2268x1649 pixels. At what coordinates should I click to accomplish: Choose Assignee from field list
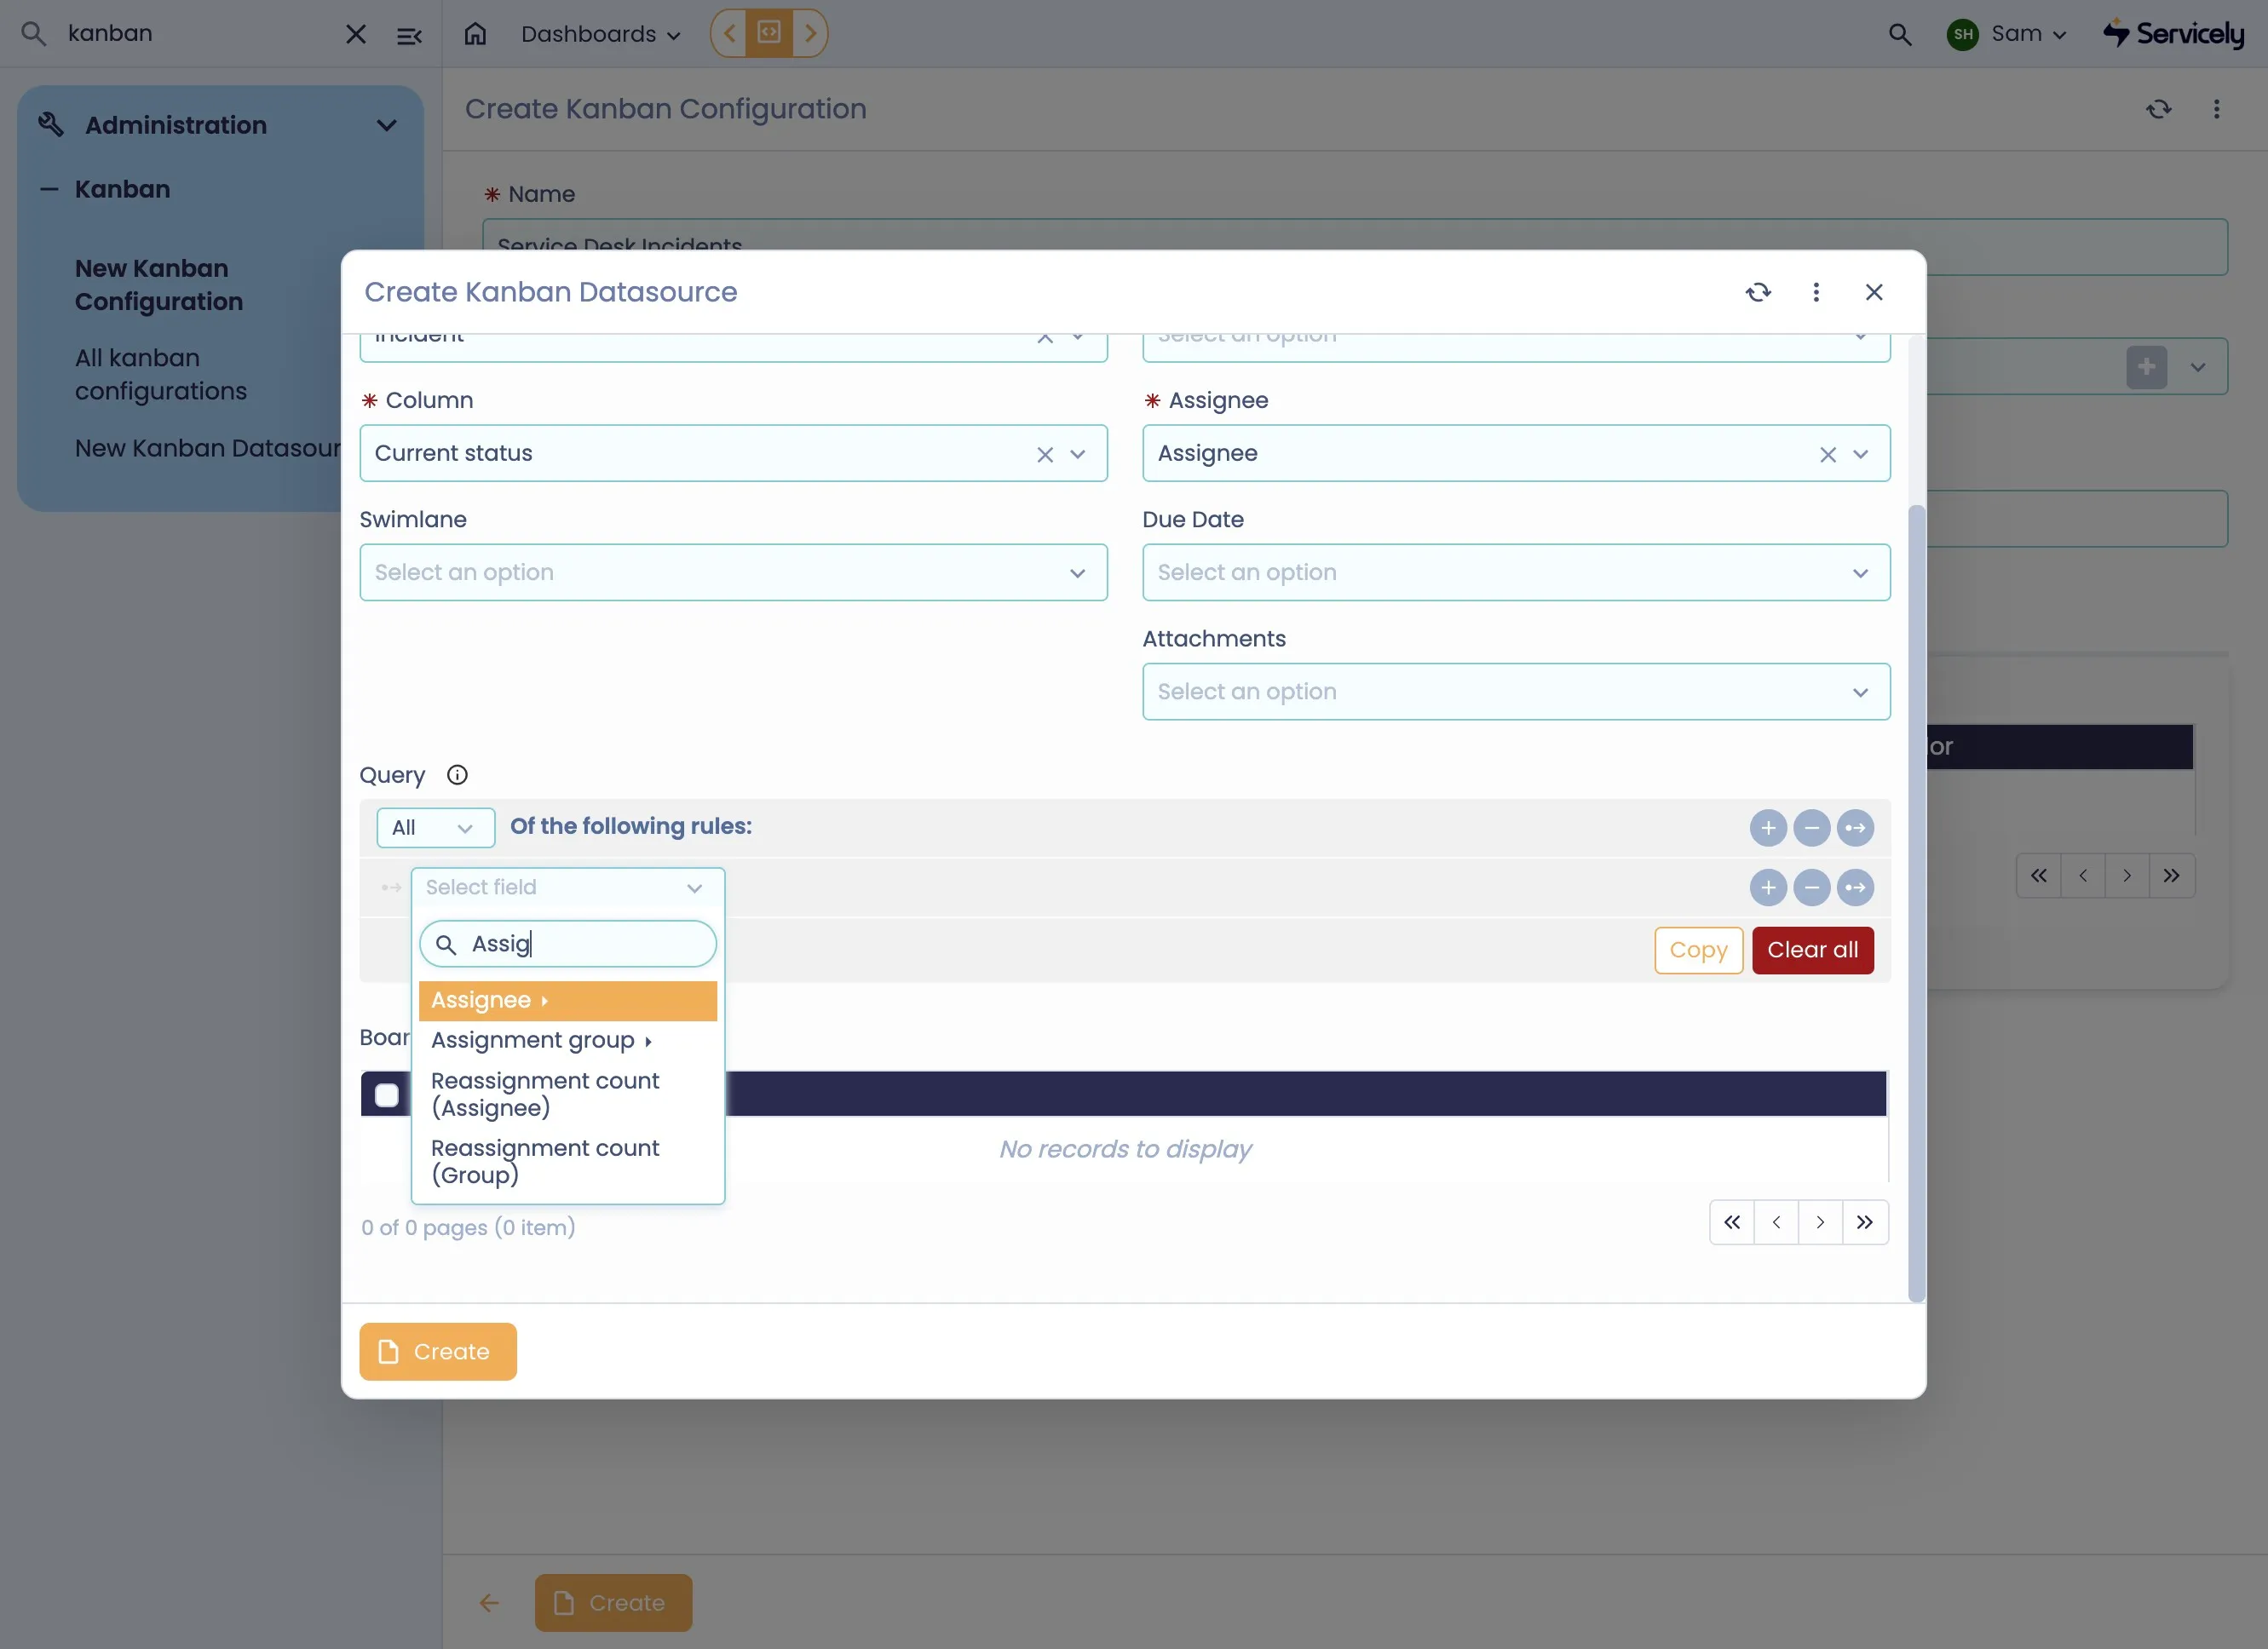(x=567, y=1000)
